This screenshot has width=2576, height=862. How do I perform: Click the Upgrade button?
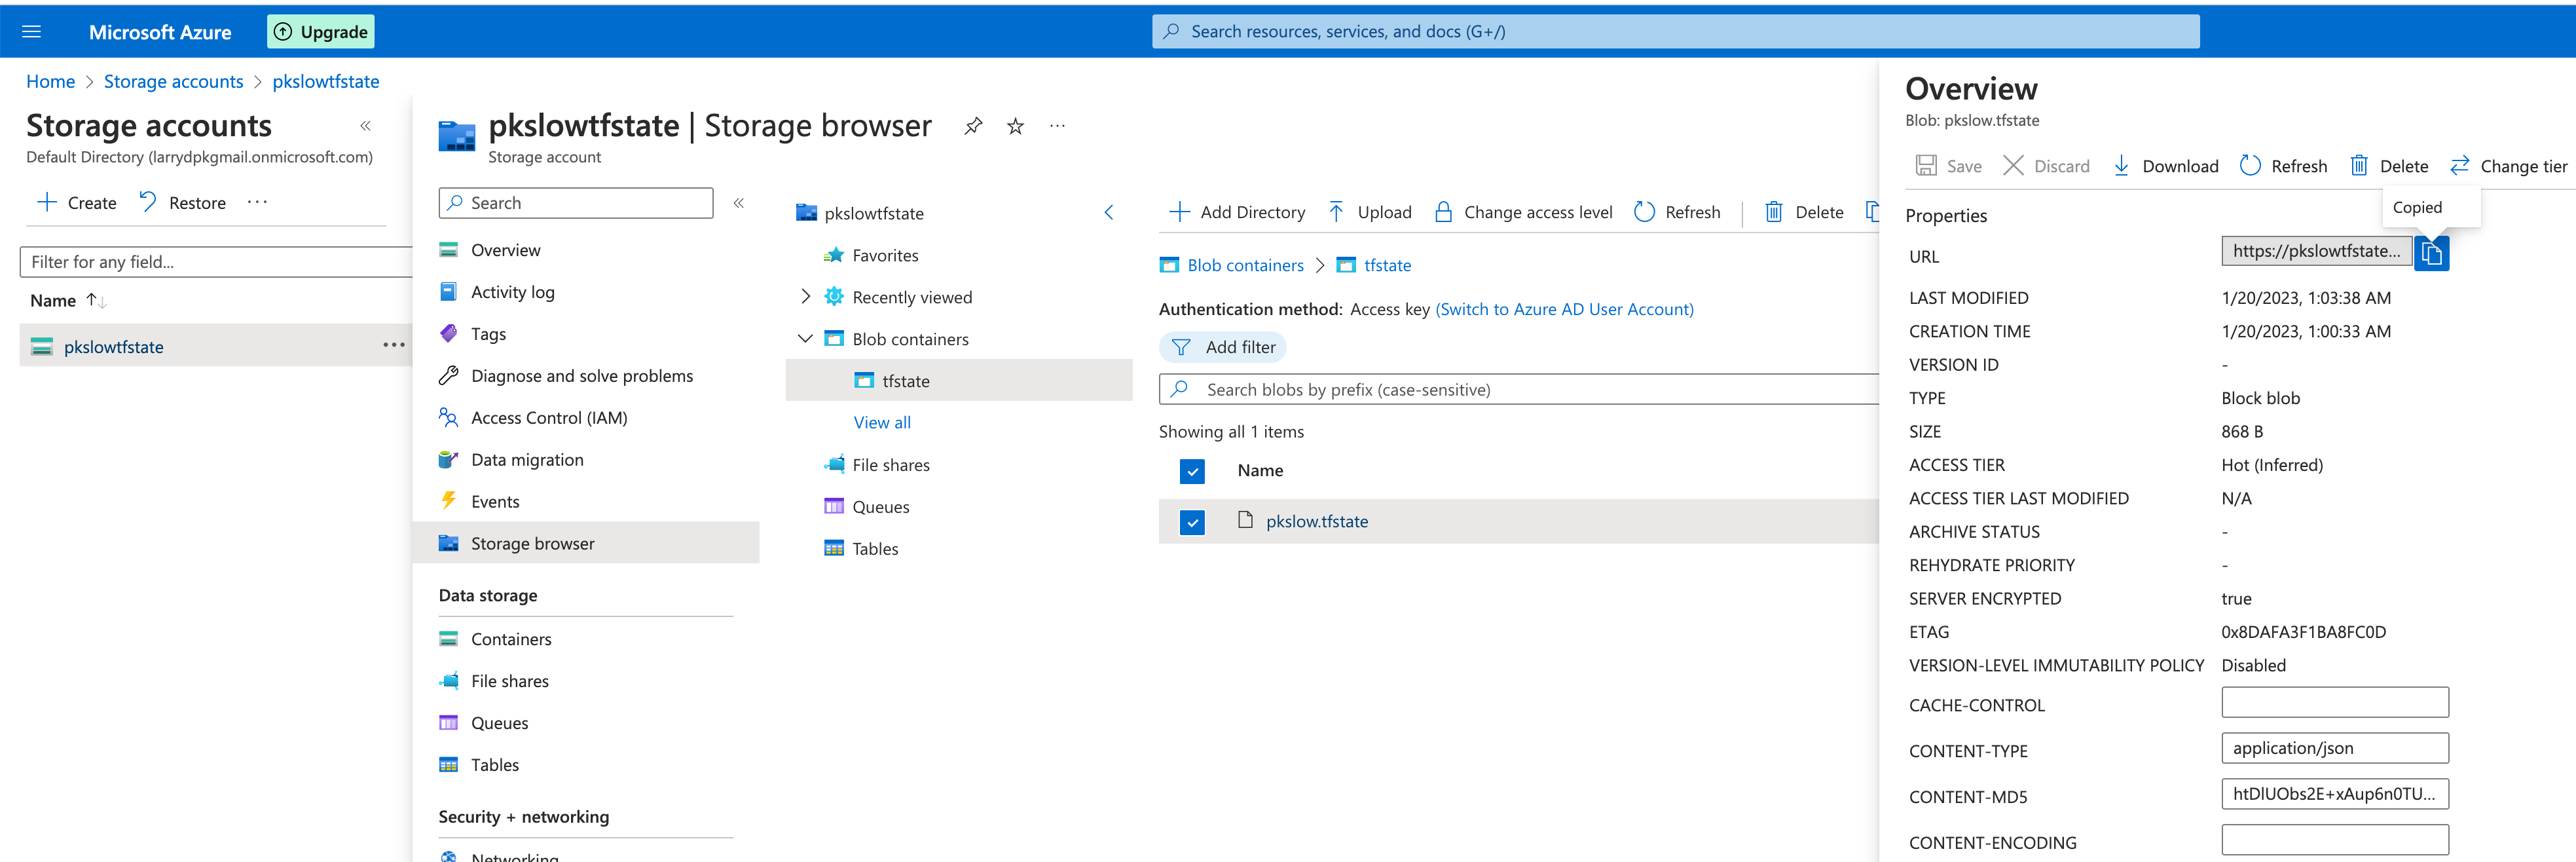pyautogui.click(x=321, y=31)
